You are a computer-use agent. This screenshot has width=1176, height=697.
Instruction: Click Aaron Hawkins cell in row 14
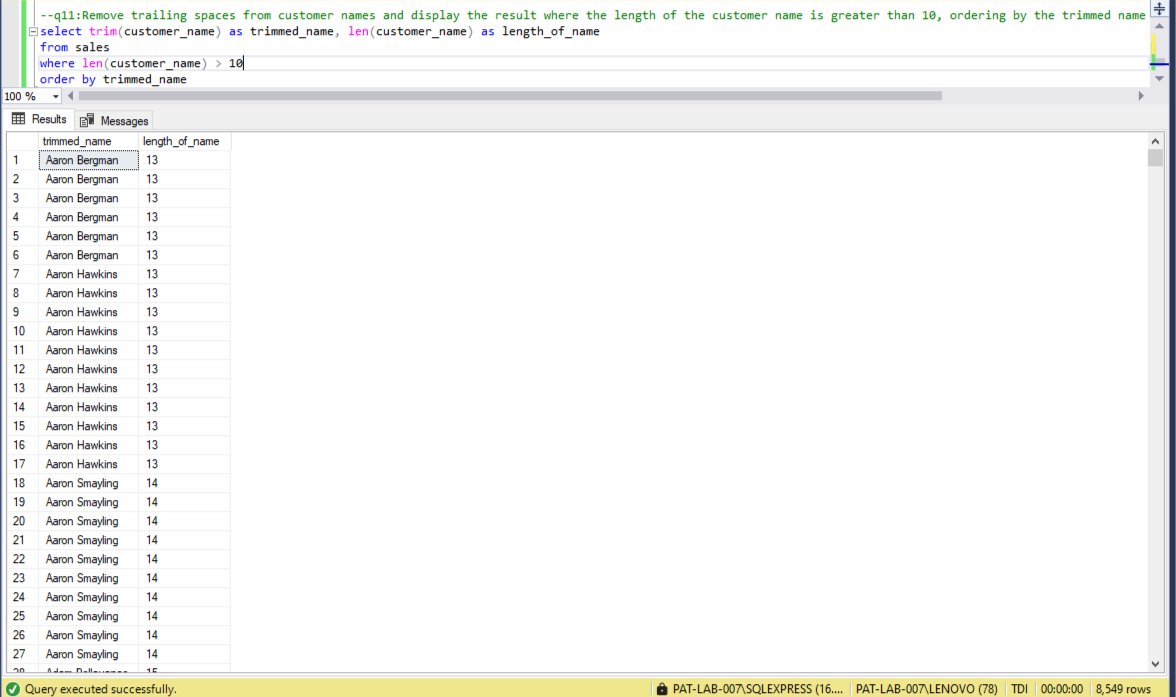click(88, 407)
